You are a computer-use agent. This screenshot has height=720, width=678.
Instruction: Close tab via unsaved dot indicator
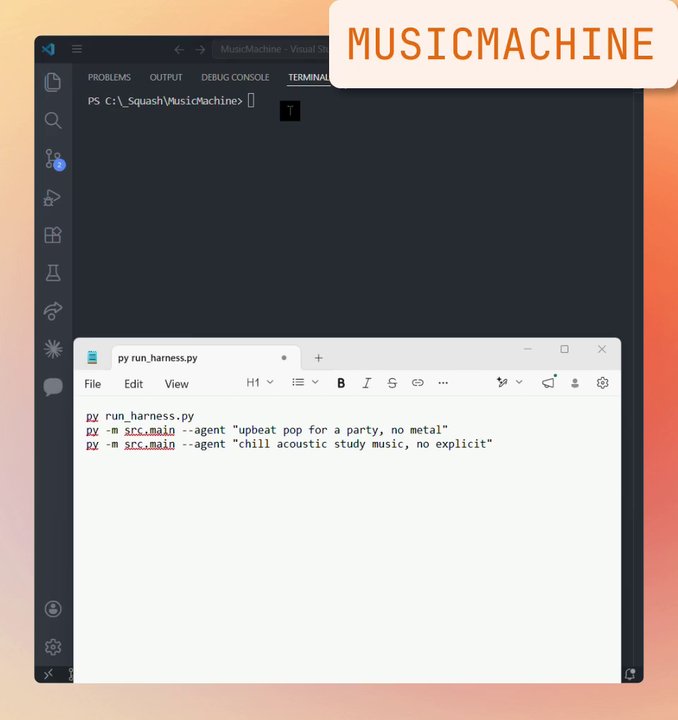point(284,358)
